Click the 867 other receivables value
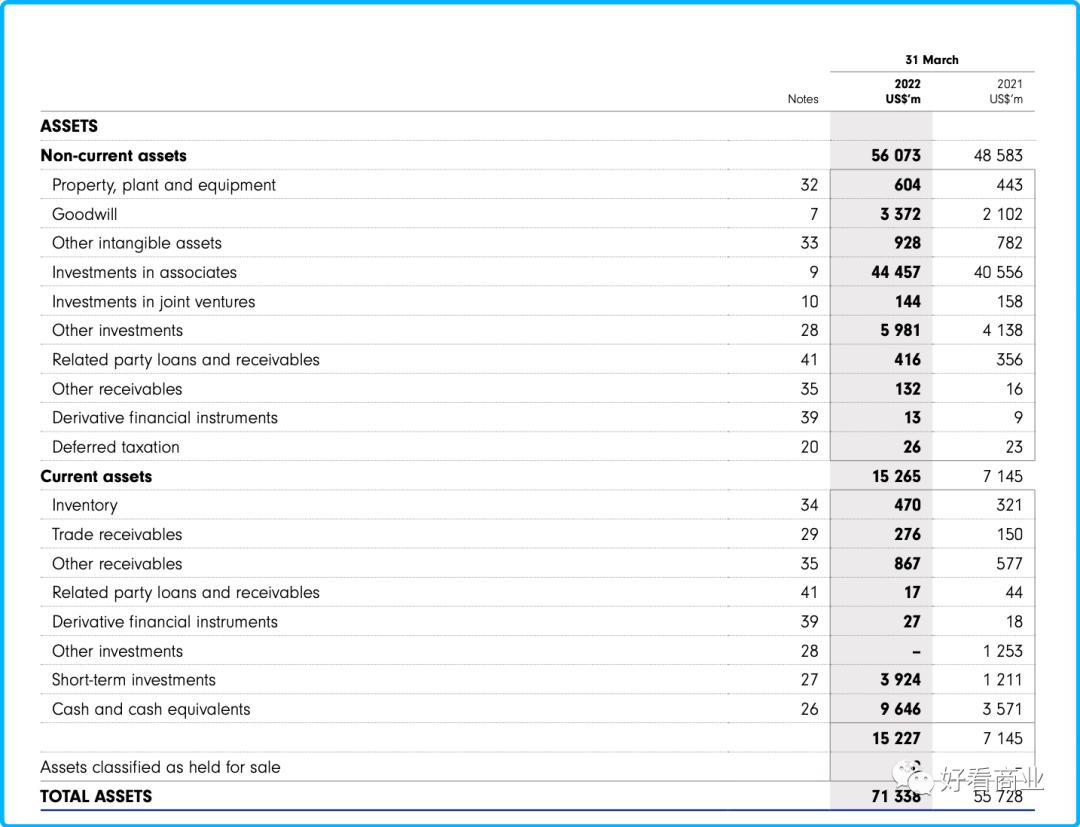The image size is (1080, 827). click(x=907, y=564)
